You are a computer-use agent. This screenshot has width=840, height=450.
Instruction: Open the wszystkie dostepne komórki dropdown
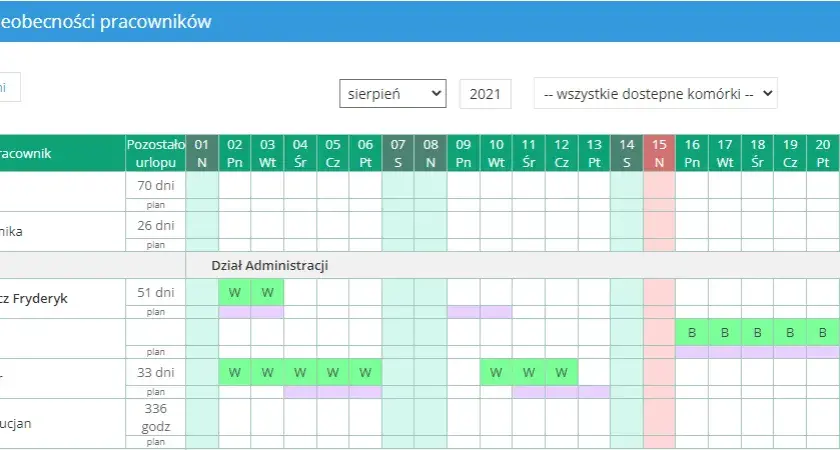tap(655, 94)
